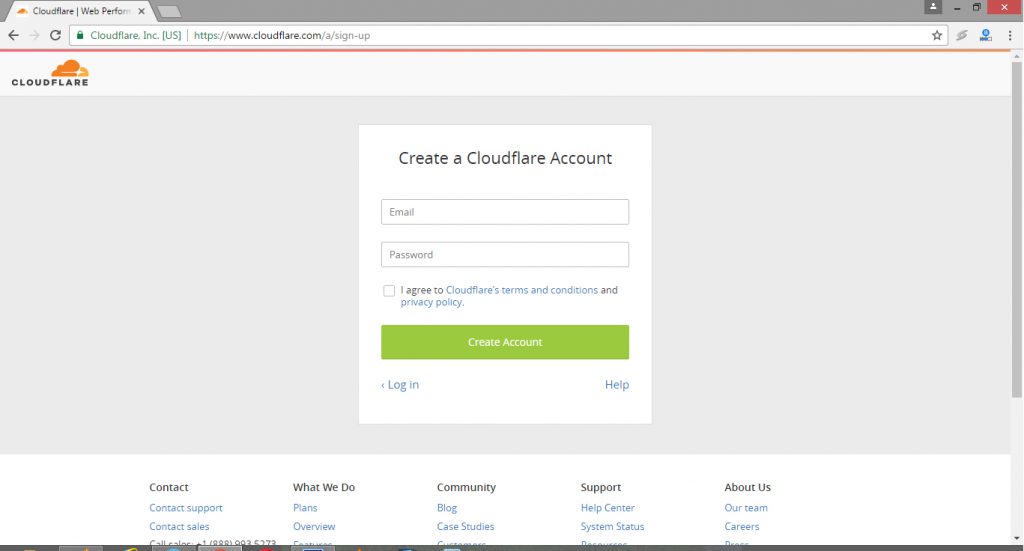Click the browser forward arrow
The image size is (1024, 551).
35,35
